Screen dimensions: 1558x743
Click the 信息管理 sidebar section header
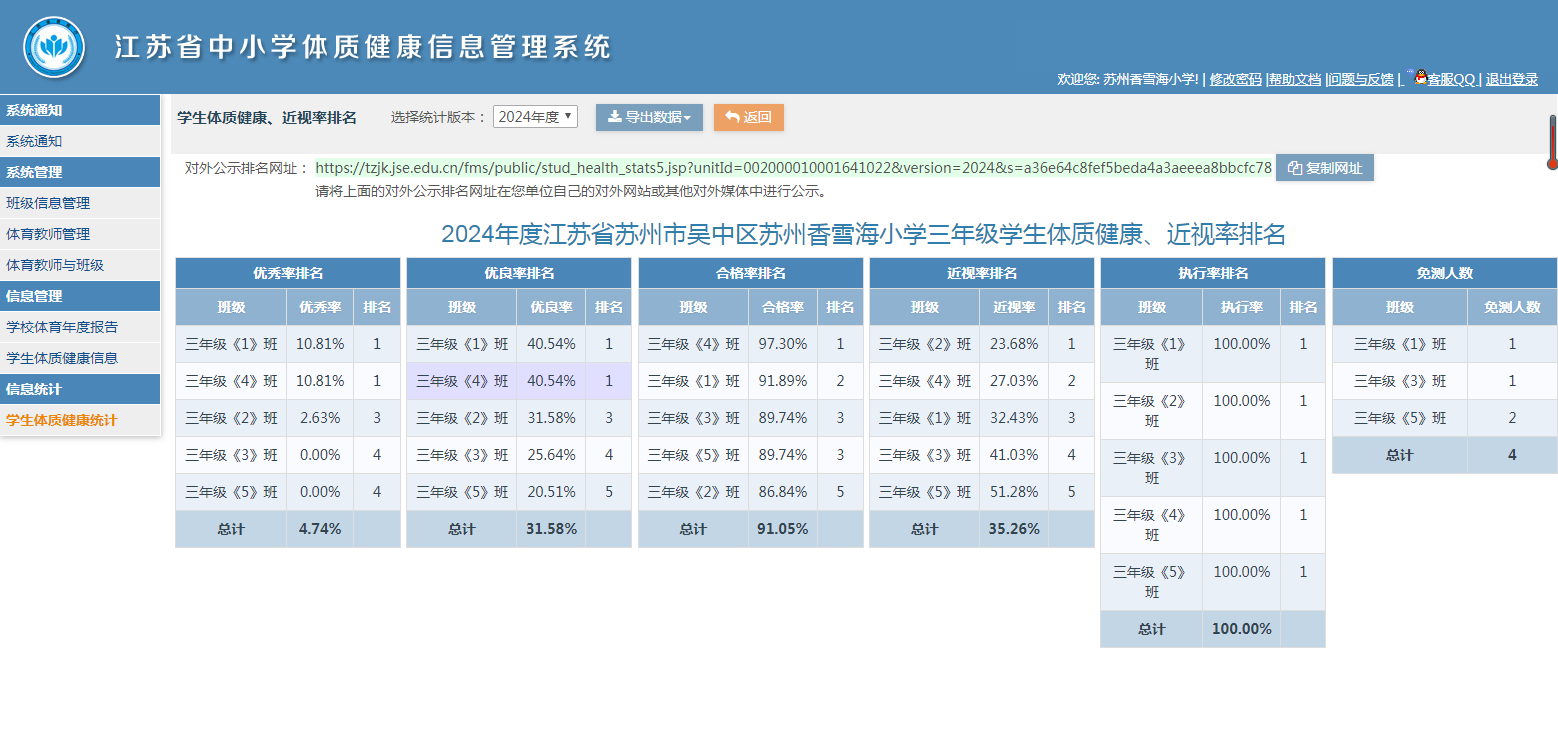[80, 296]
